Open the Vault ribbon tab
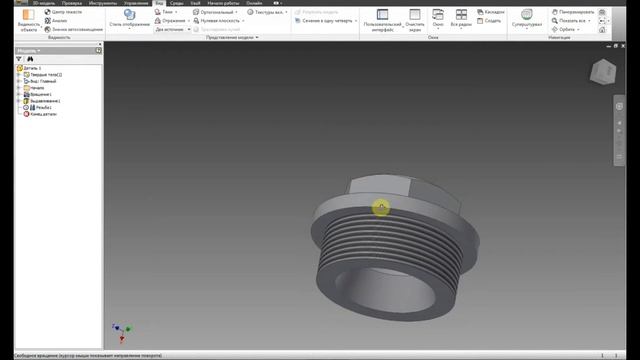Image resolution: width=640 pixels, height=360 pixels. (x=195, y=3)
